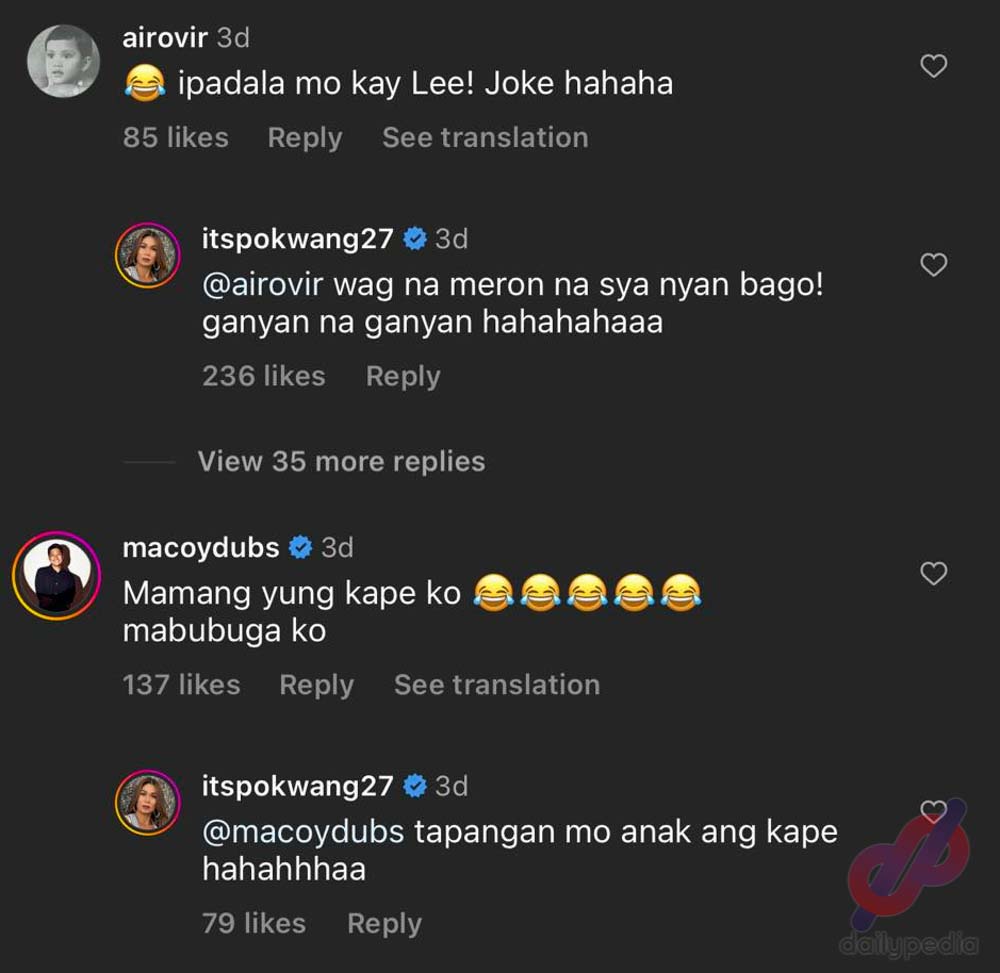See translation of airovir's comment
1000x973 pixels.
coord(485,138)
